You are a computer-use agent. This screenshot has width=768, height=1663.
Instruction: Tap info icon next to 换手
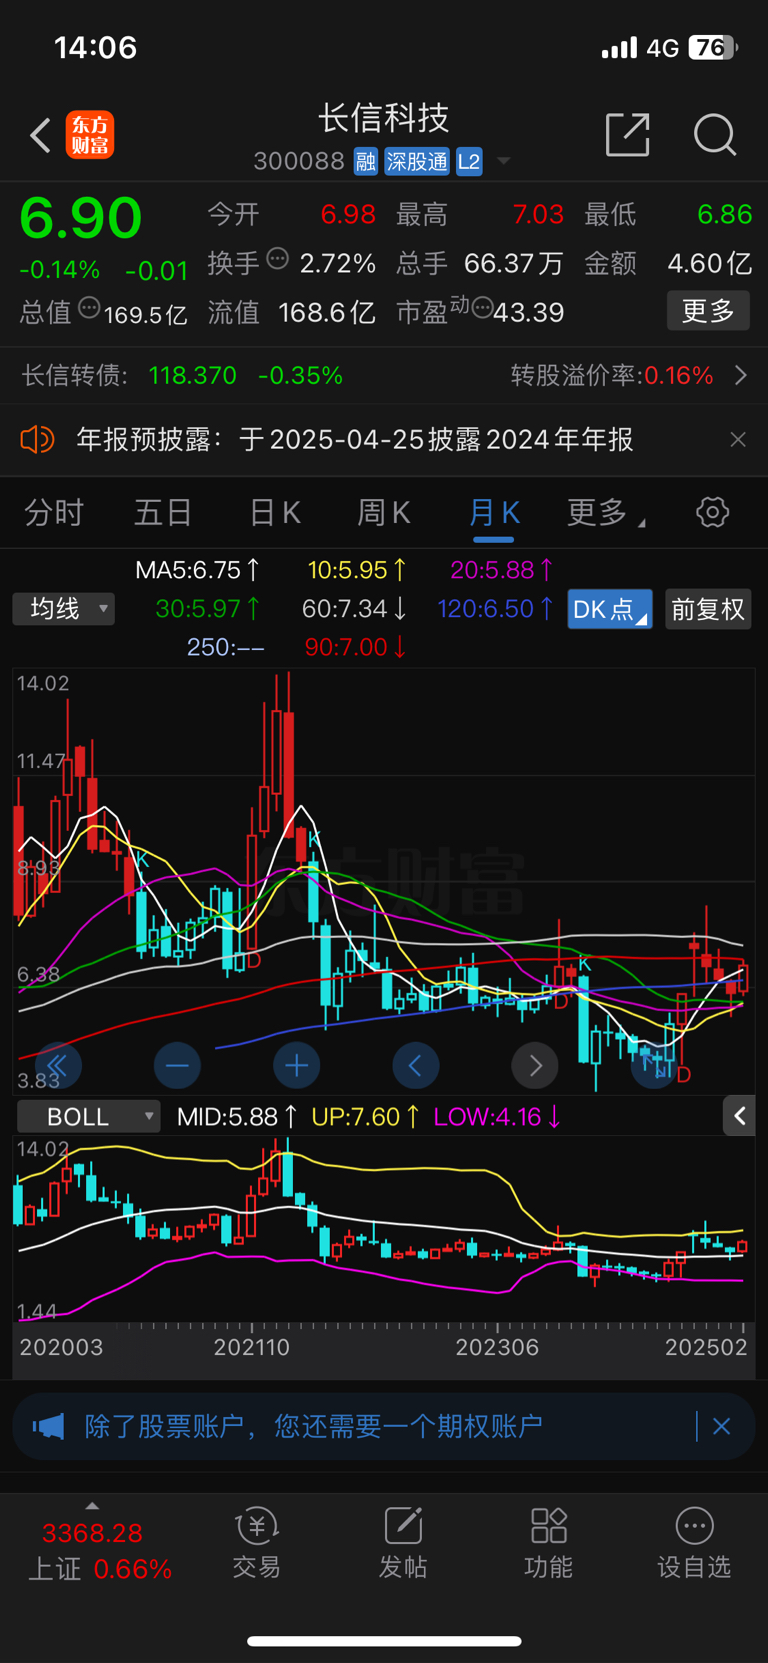click(x=278, y=260)
